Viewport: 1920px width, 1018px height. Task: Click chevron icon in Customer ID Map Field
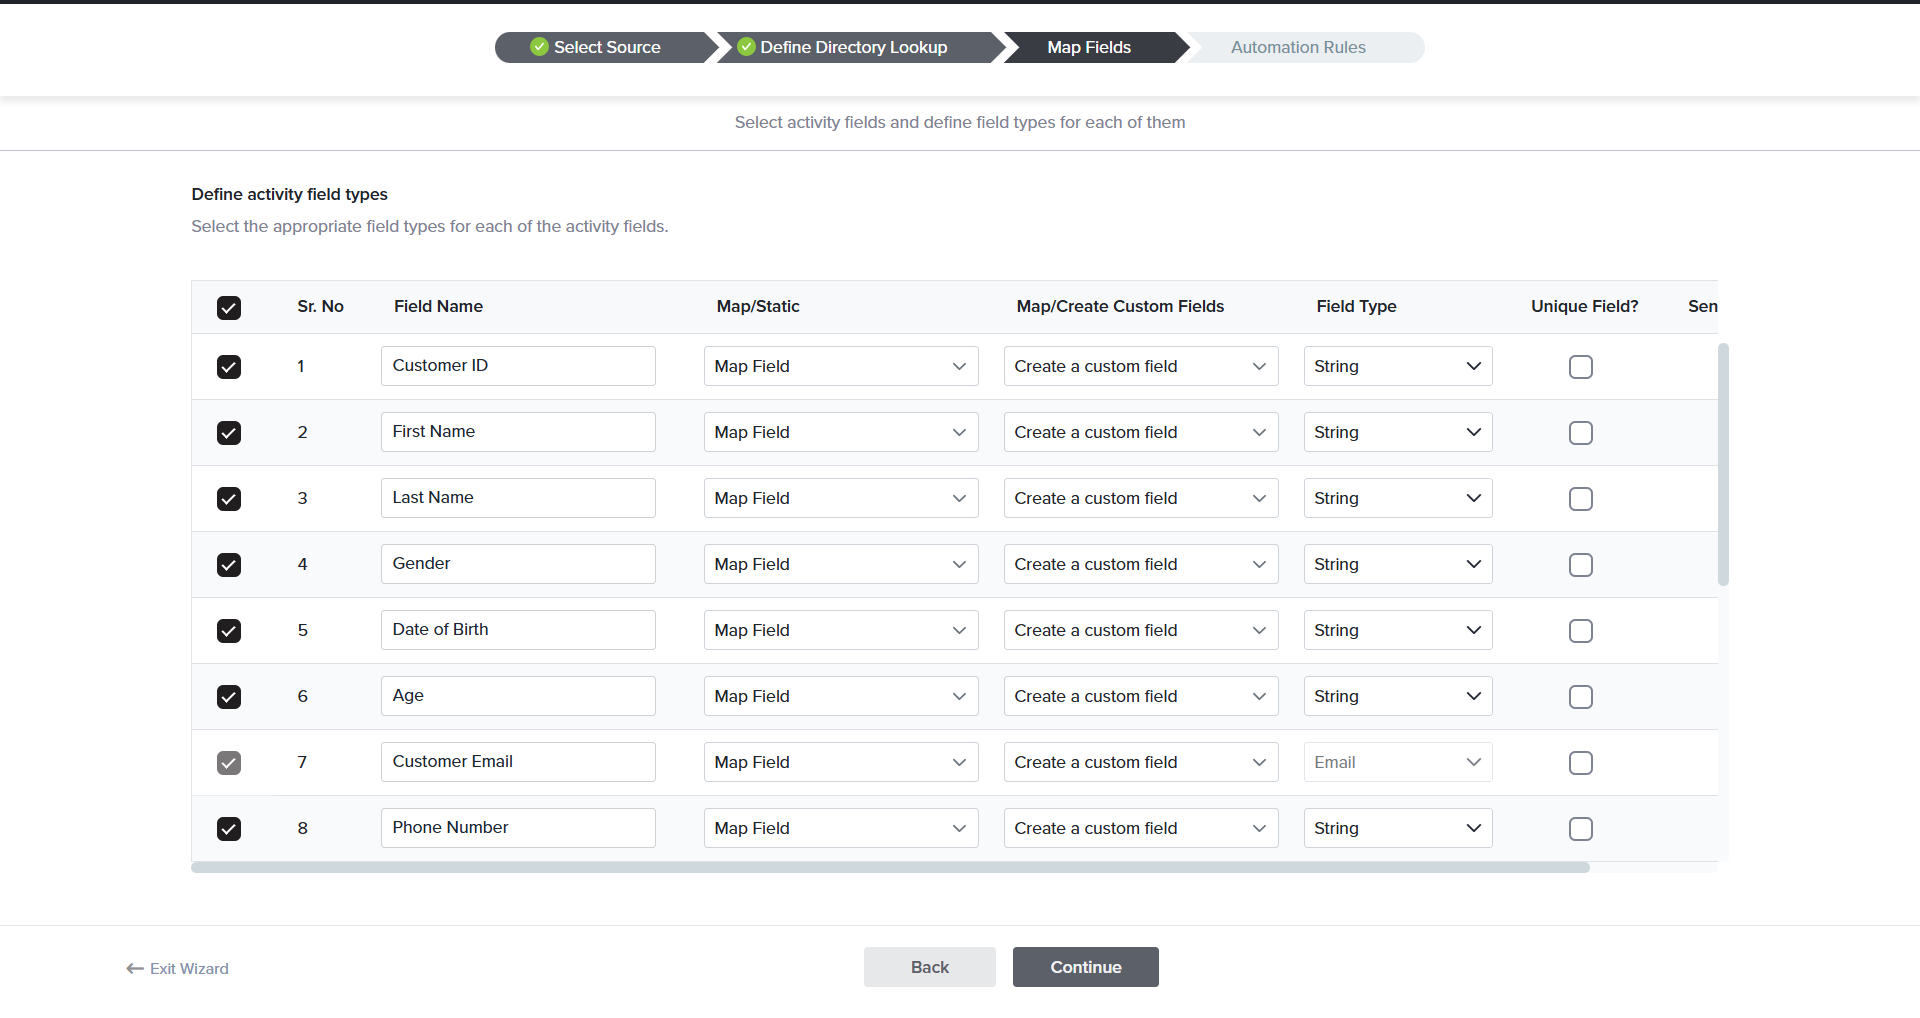click(x=959, y=367)
